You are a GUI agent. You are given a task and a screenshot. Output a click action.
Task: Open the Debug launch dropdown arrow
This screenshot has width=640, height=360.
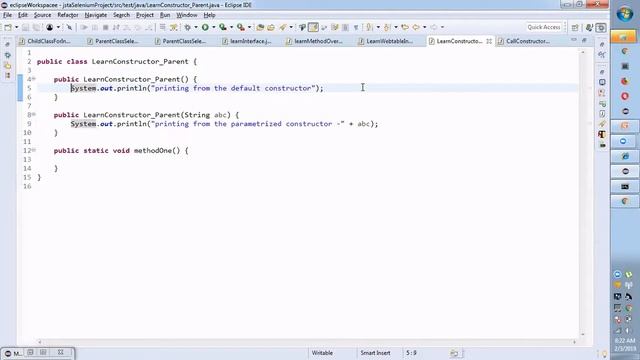pos(196,27)
